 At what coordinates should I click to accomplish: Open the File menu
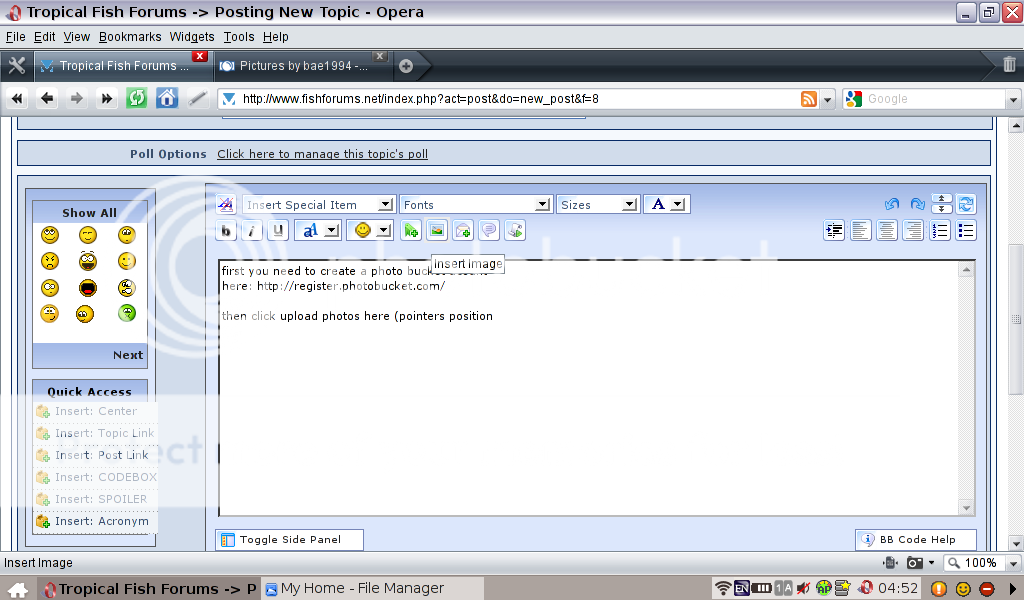pyautogui.click(x=15, y=37)
